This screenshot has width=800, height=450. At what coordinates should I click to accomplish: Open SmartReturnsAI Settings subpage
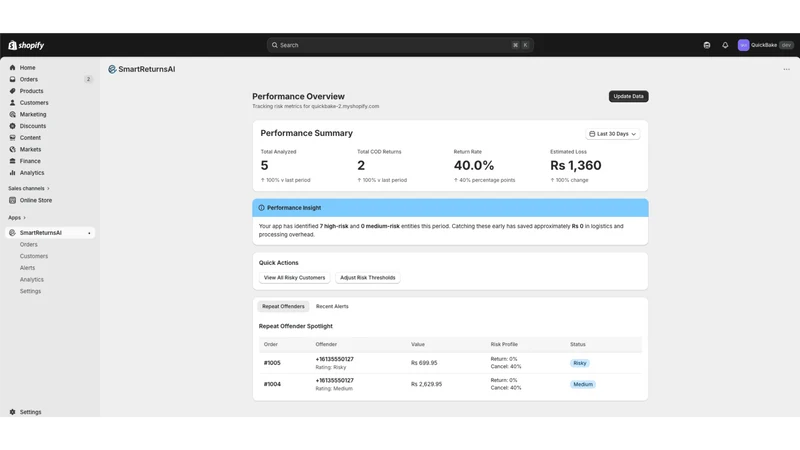30,291
